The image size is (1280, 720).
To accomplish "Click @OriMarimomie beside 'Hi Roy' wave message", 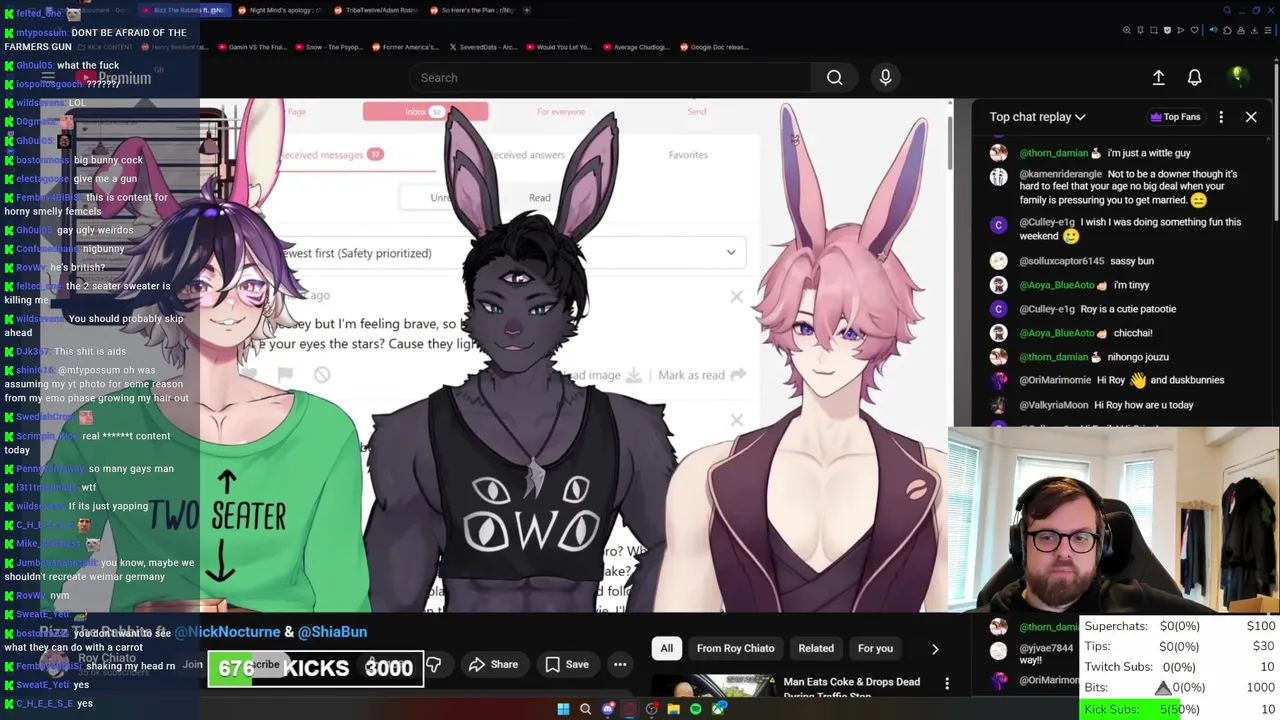I will coord(1055,380).
